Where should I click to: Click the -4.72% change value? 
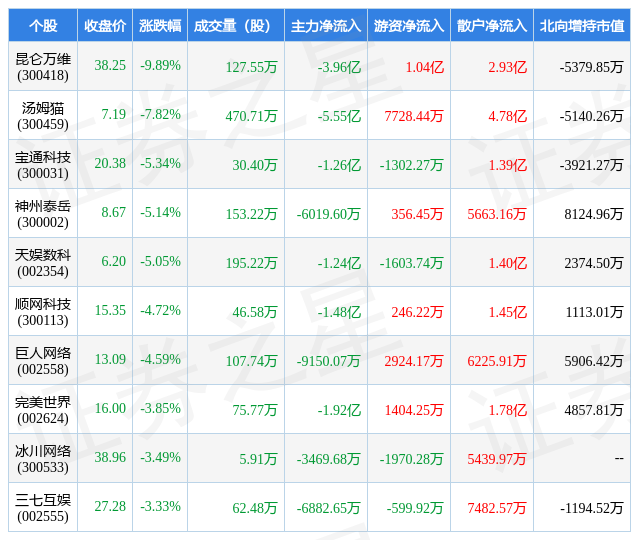[161, 310]
